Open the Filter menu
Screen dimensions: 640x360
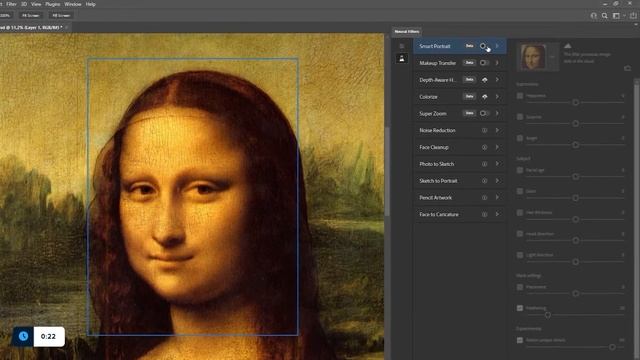tap(11, 4)
